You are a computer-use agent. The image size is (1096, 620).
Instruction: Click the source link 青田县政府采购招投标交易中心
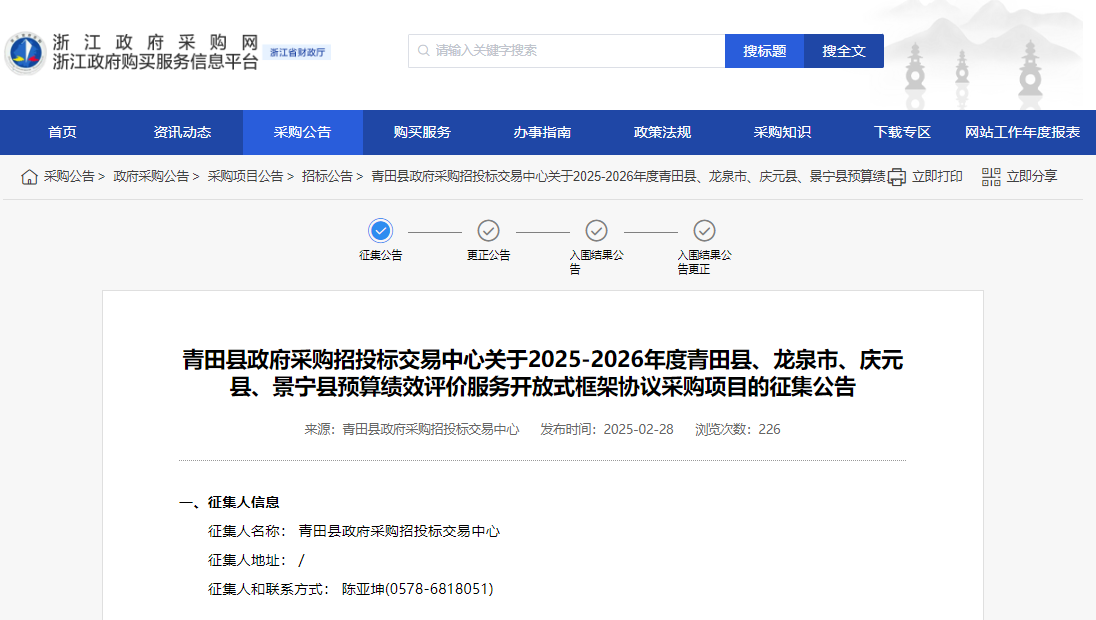[x=434, y=428]
